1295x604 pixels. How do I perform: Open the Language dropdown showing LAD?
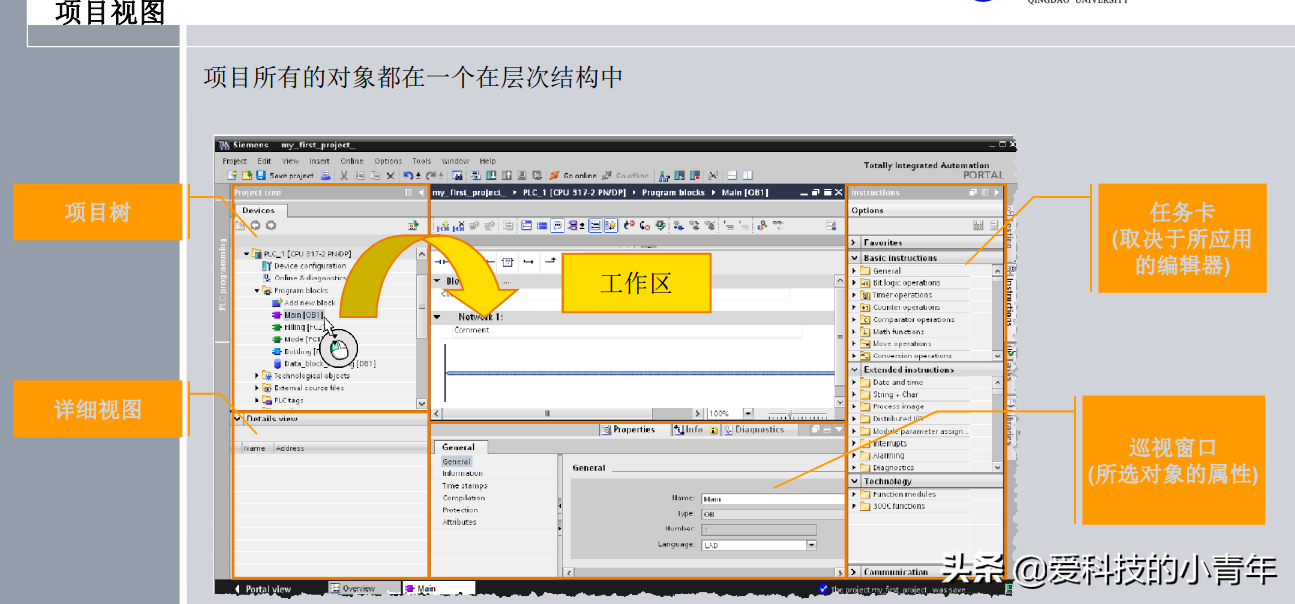[811, 545]
